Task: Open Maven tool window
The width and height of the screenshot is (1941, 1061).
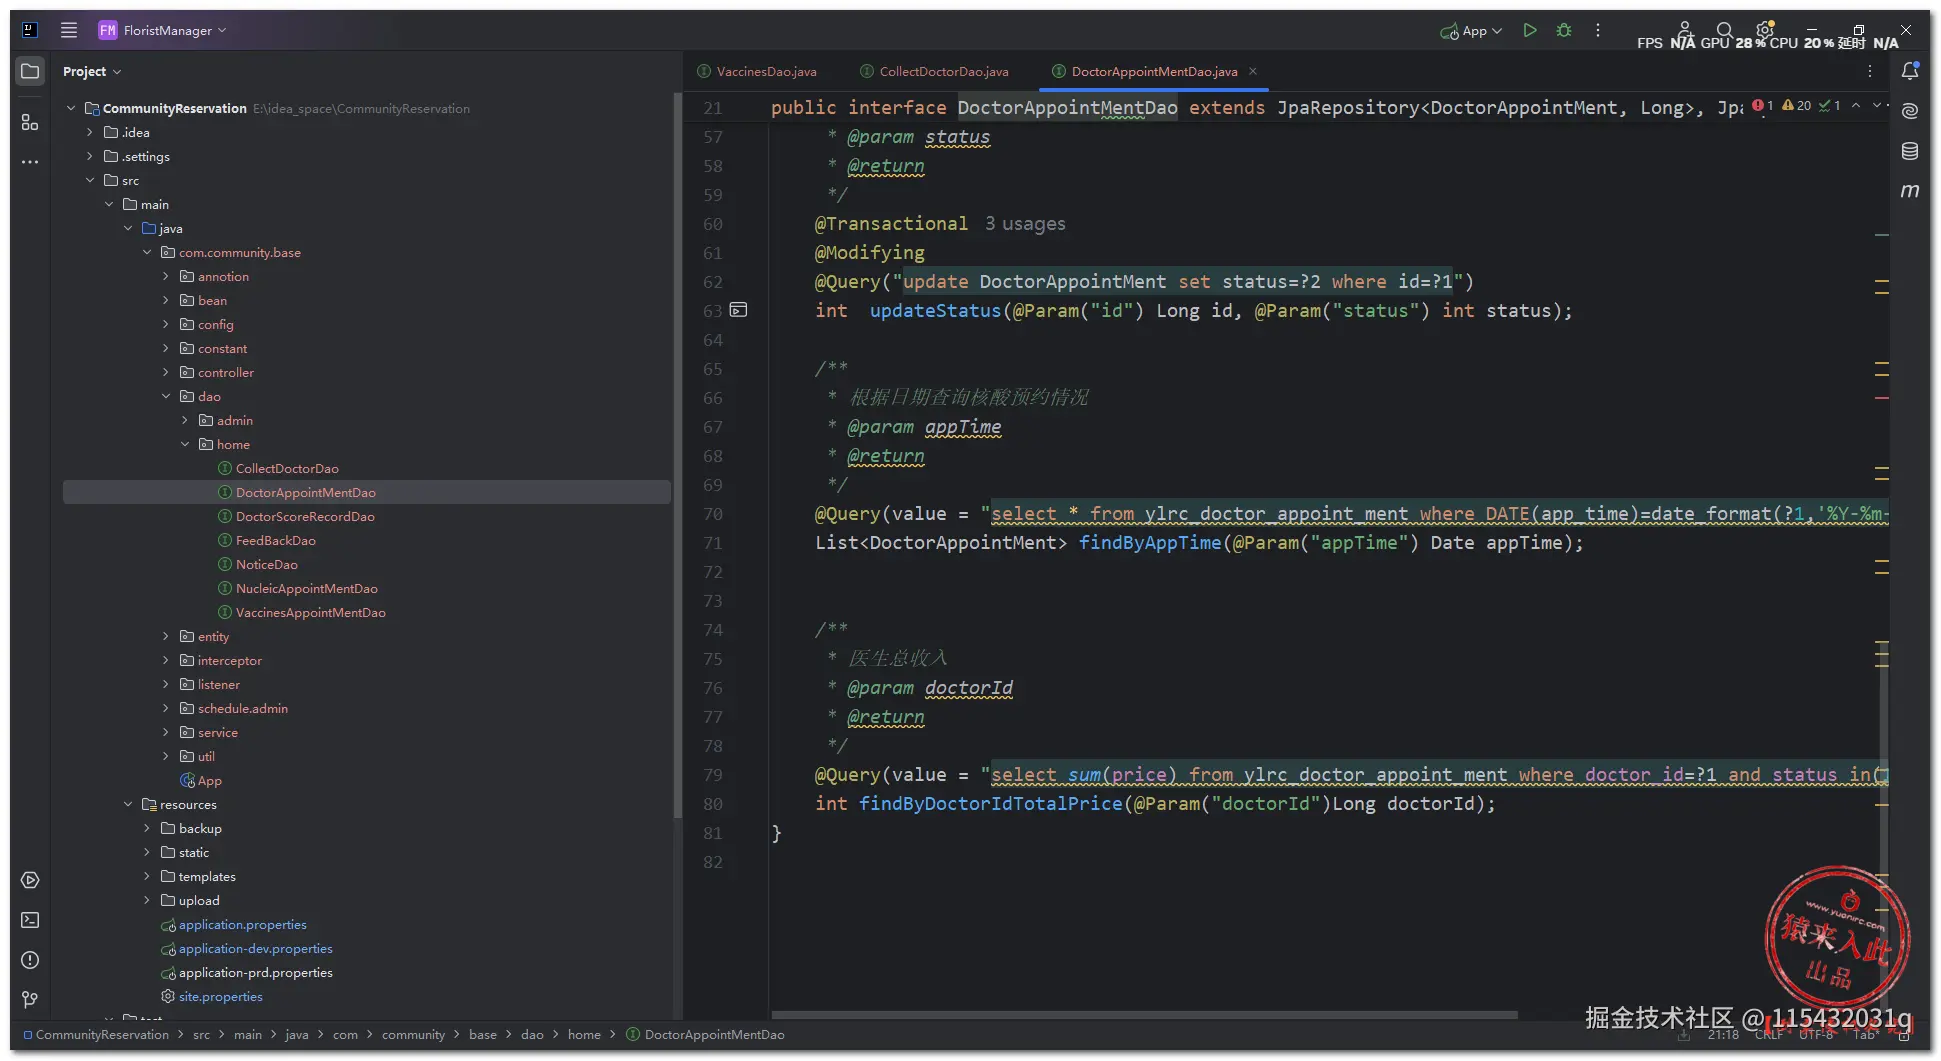Action: pyautogui.click(x=1910, y=190)
